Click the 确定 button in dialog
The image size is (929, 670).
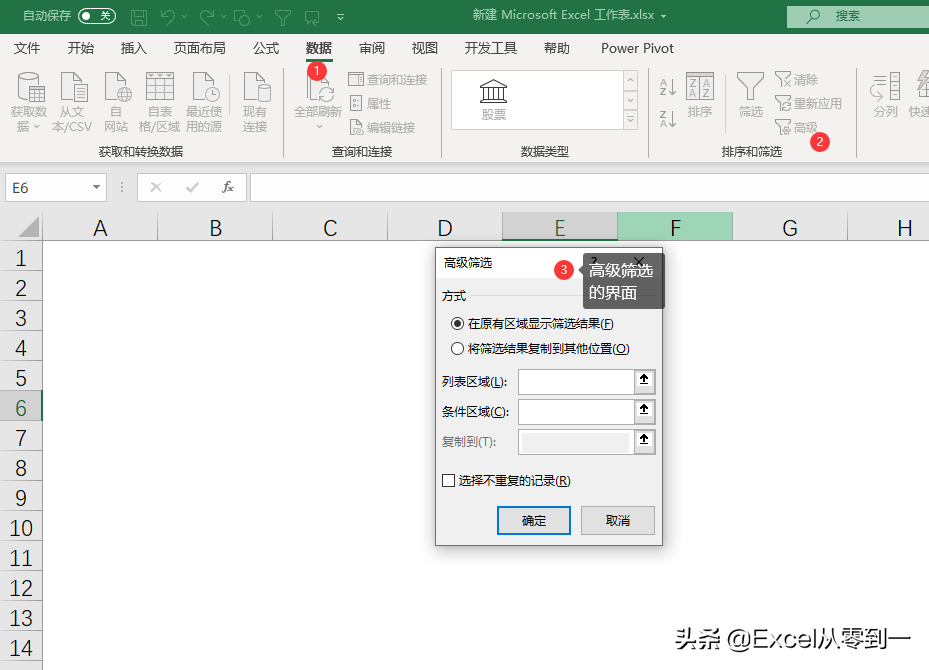tap(533, 520)
